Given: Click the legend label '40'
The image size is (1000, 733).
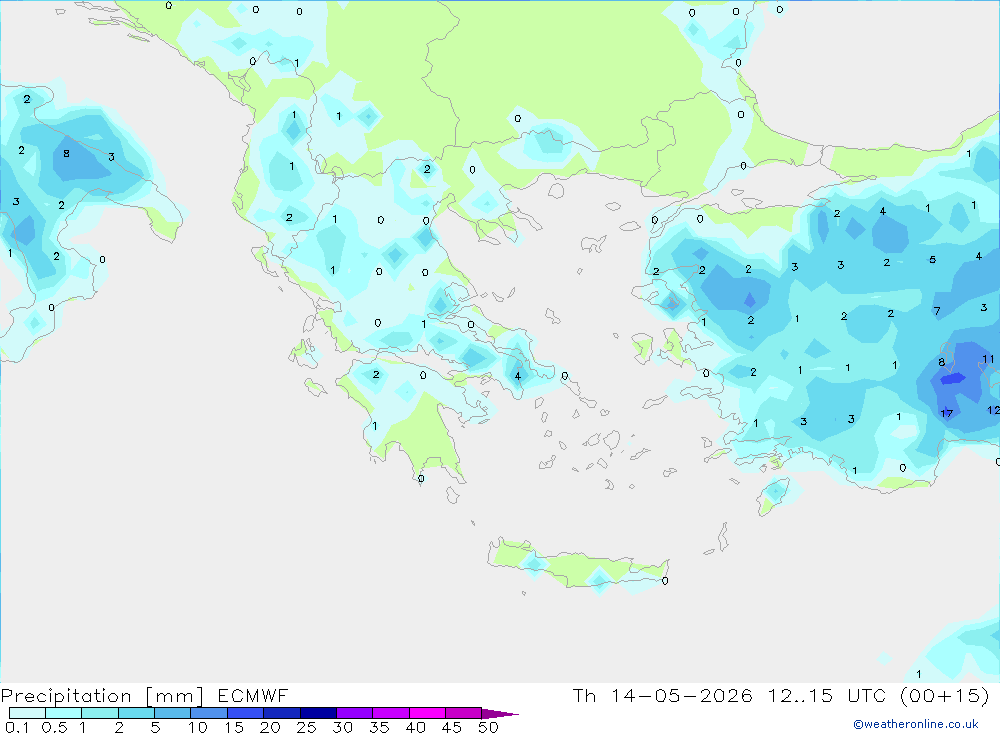Looking at the screenshot, I should click(415, 727).
